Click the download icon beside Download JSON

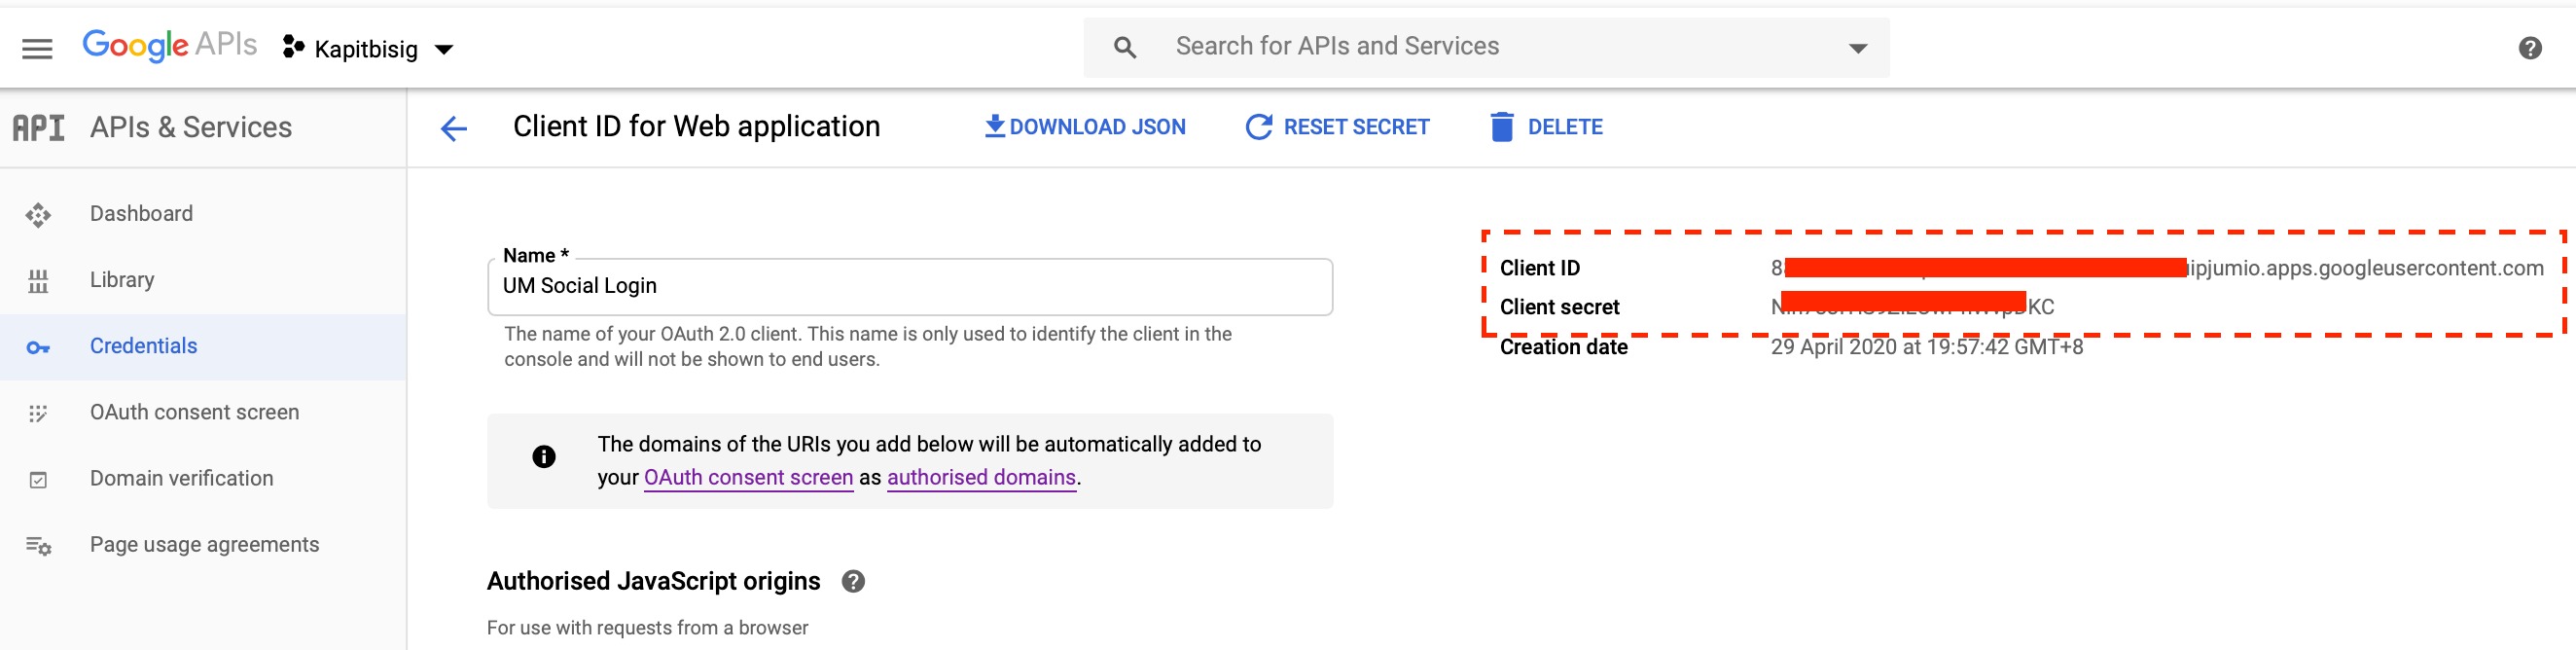click(x=994, y=126)
